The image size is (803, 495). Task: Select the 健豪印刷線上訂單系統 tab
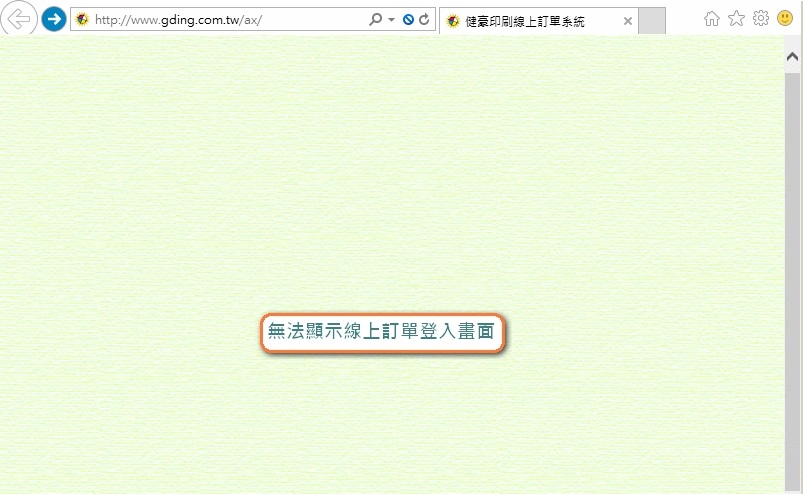tap(539, 21)
